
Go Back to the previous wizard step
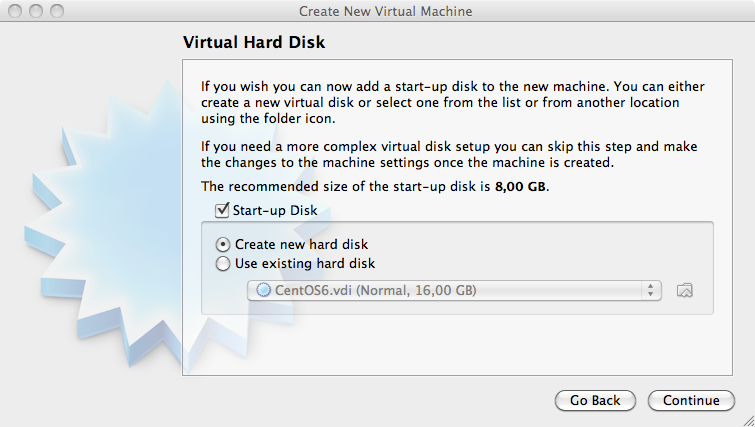pos(595,401)
